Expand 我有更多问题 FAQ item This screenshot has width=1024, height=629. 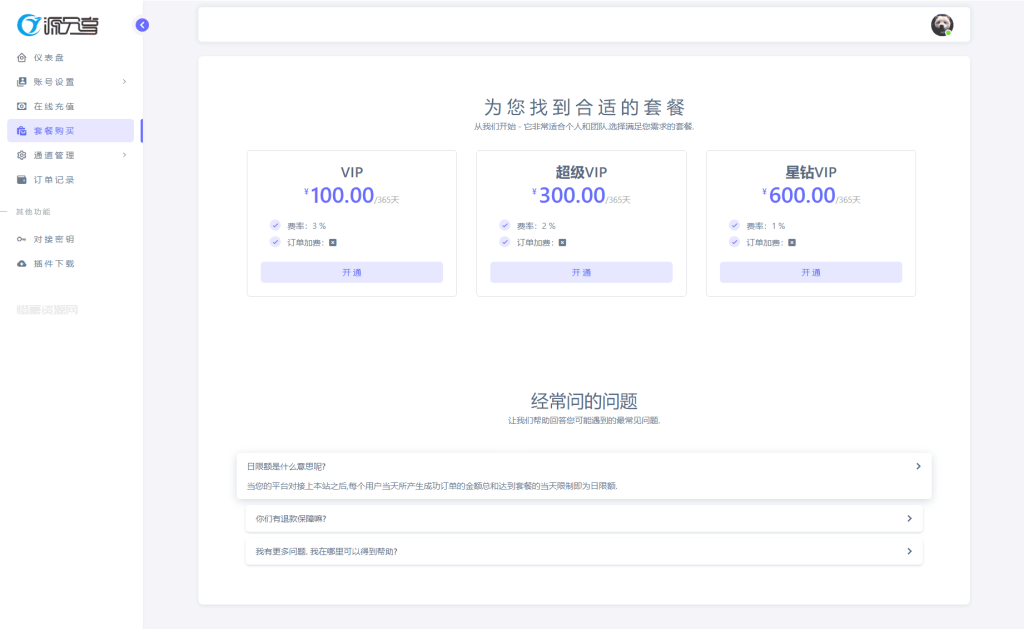point(584,551)
